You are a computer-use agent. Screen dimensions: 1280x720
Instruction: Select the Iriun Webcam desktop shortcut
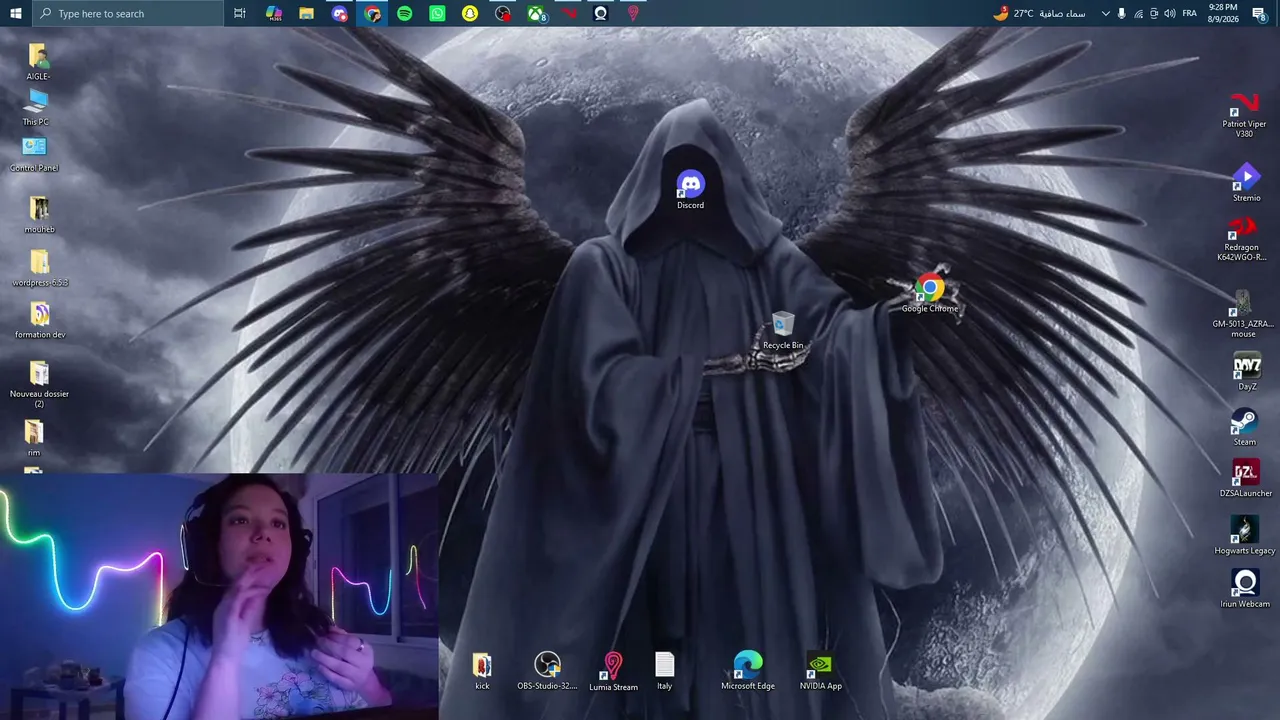tap(1245, 589)
